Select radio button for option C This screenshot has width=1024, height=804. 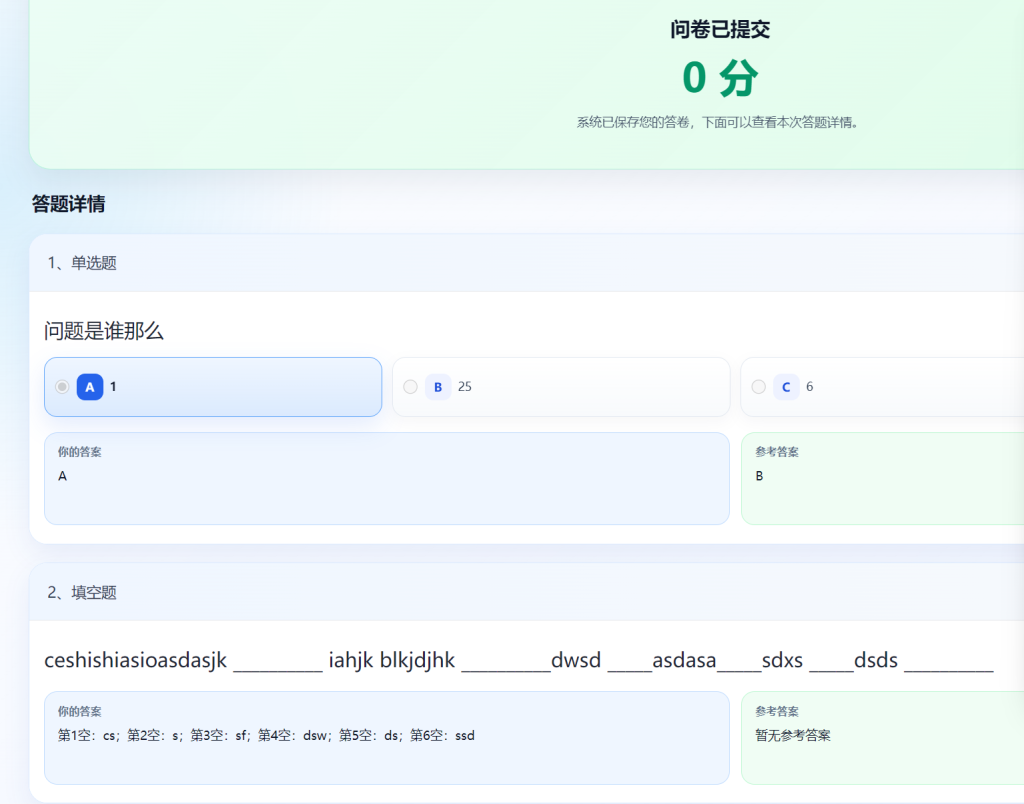(x=758, y=387)
